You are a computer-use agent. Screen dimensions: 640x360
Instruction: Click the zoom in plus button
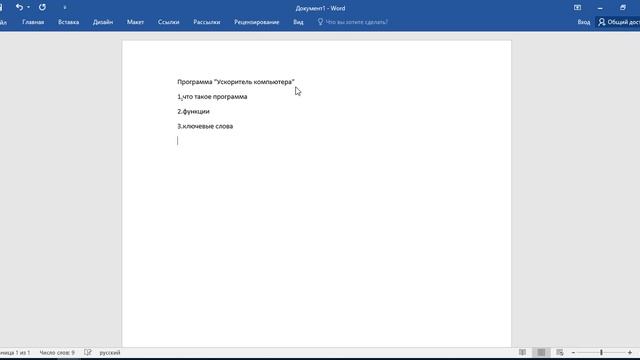(x=630, y=353)
